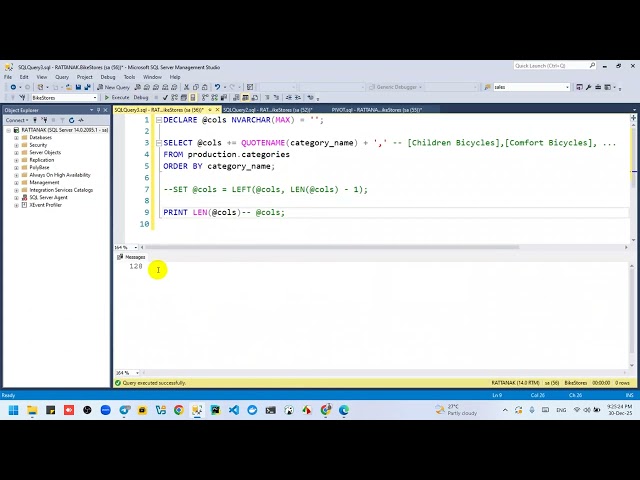This screenshot has height=480, width=640.
Task: Open Chrome from the taskbar
Action: pos(179,410)
